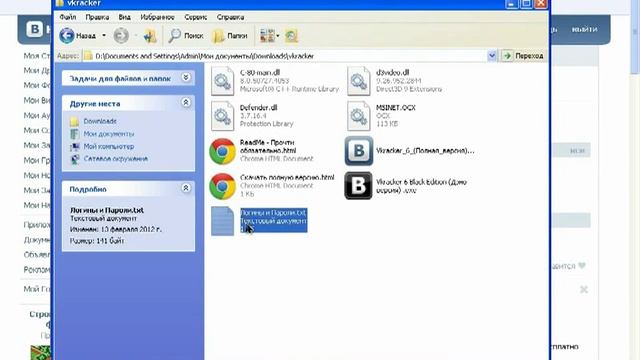Click the Vkracker 6 Black Edition file name
The width and height of the screenshot is (640, 360).
click(421, 186)
